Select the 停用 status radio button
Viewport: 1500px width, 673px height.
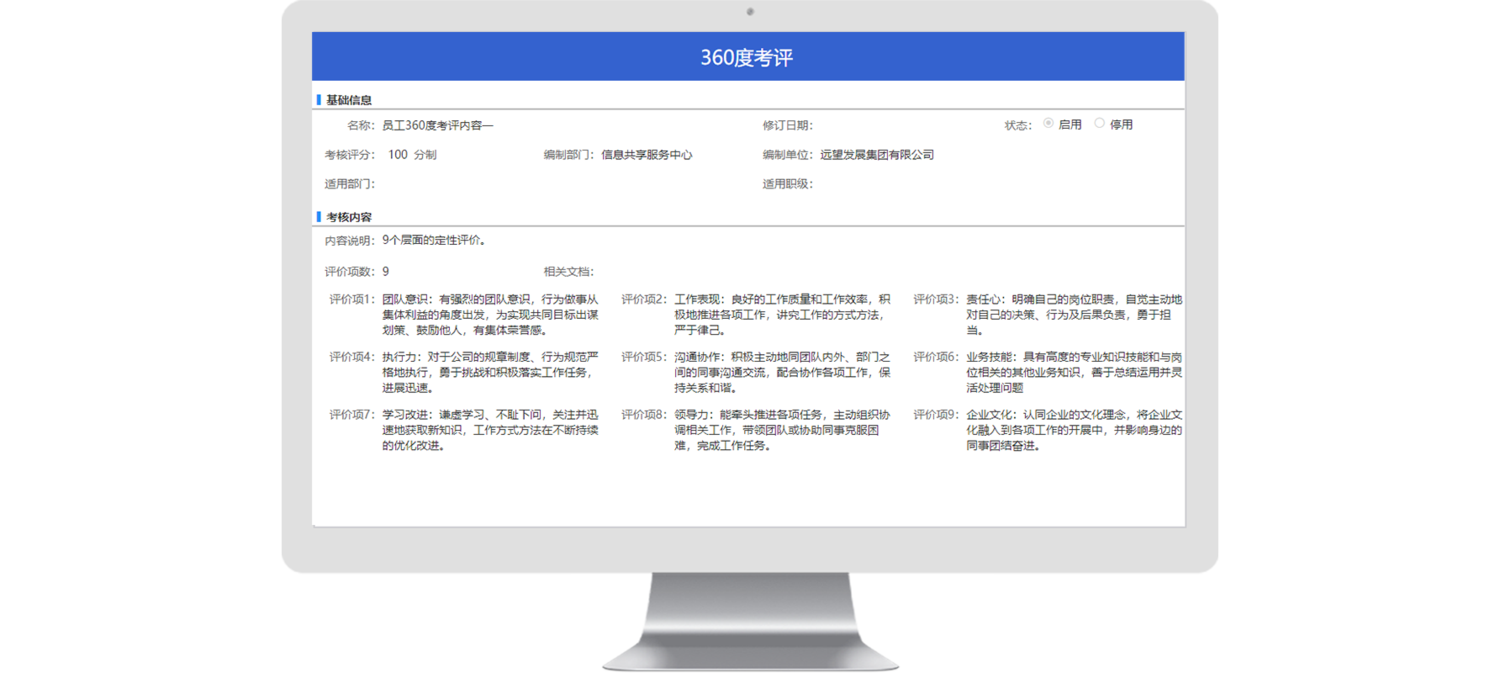coord(1100,124)
